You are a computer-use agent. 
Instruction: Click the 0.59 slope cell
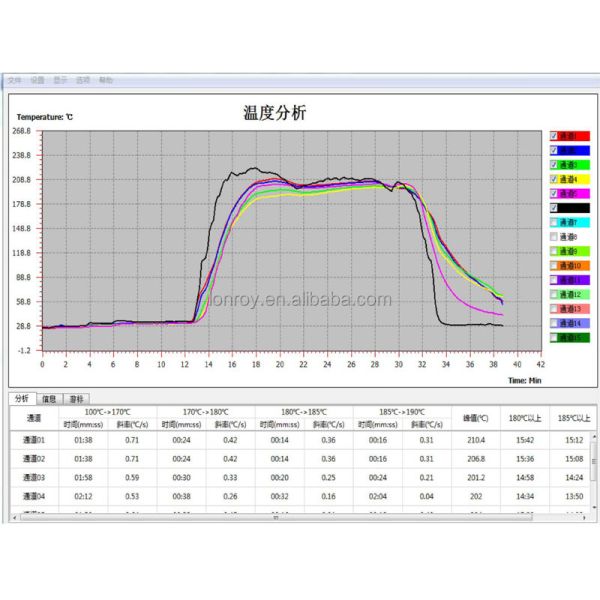point(132,478)
